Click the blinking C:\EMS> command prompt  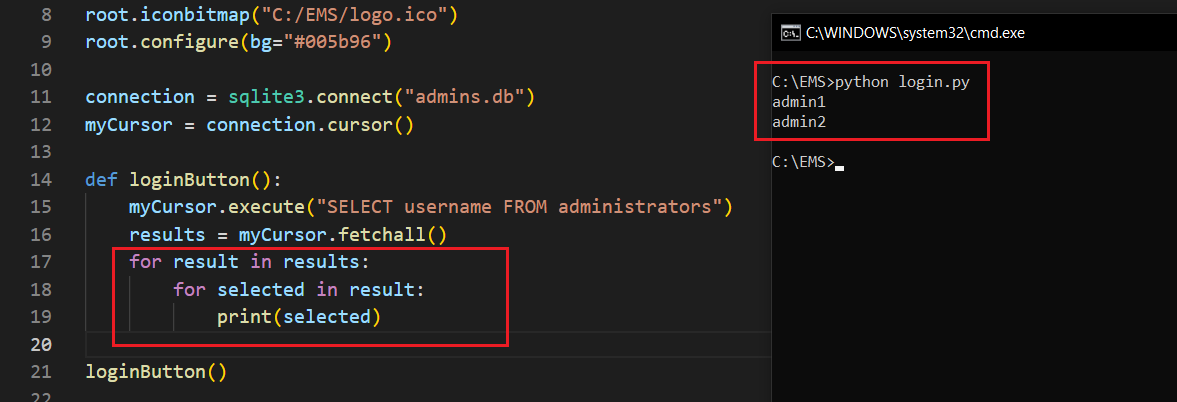(803, 162)
